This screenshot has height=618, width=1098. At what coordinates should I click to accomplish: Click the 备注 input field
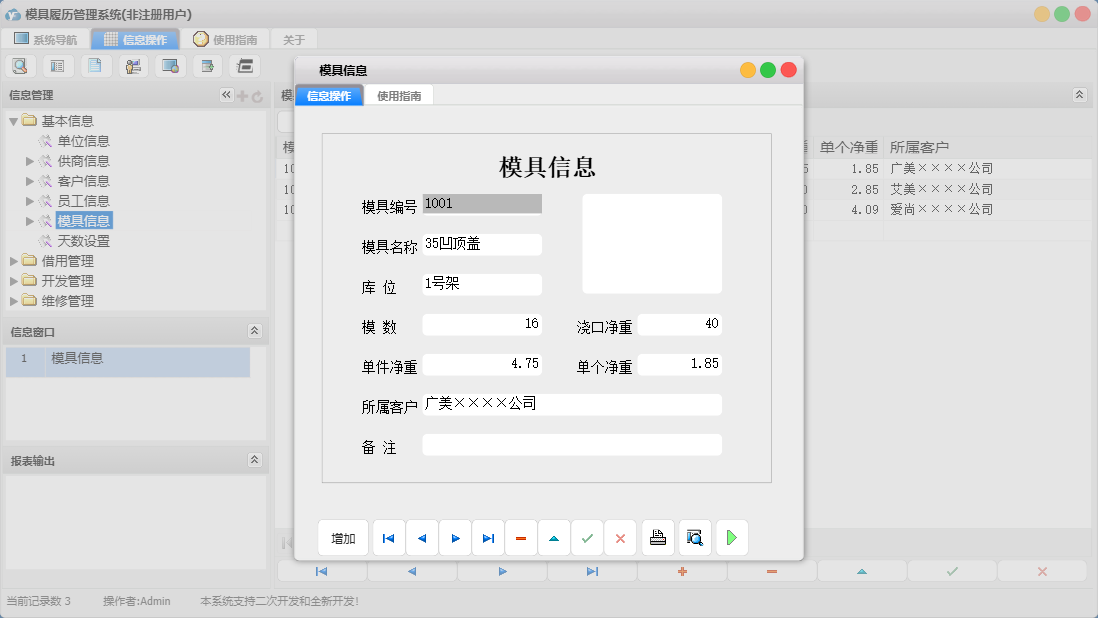point(570,444)
